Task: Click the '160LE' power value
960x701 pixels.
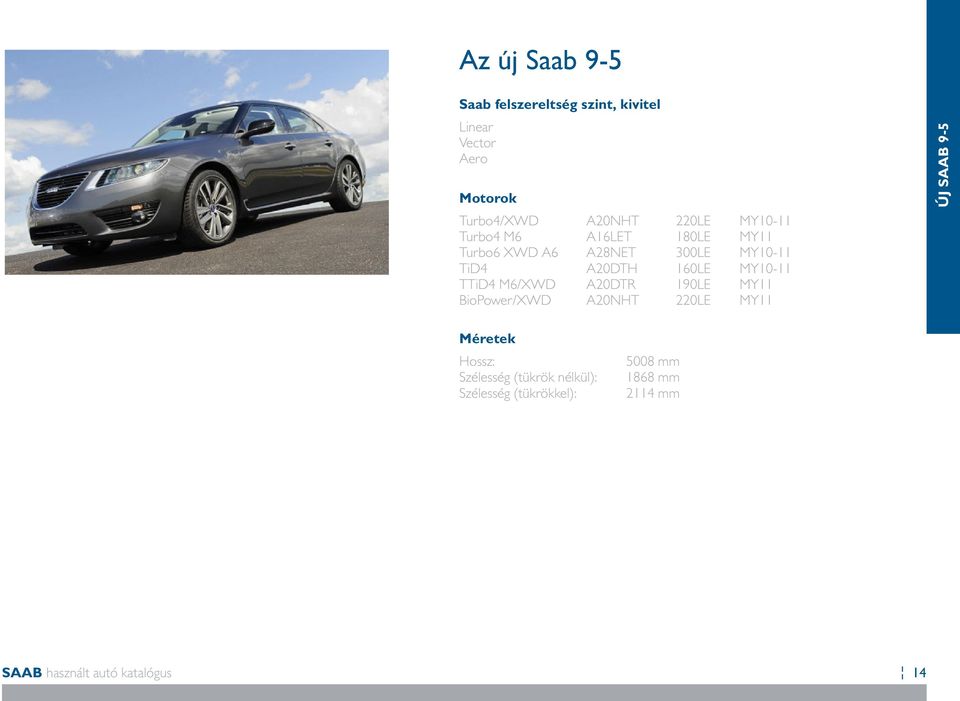Action: 693,268
